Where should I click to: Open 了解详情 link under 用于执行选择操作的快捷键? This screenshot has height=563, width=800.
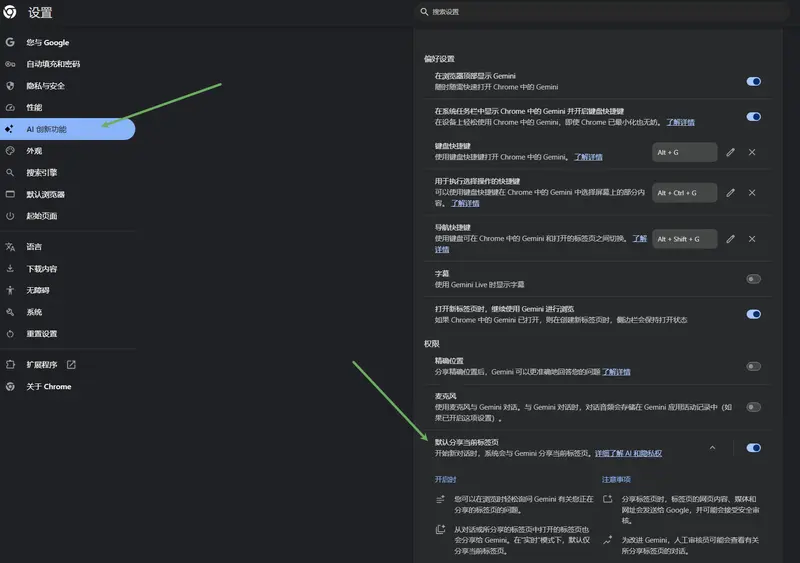(x=465, y=203)
